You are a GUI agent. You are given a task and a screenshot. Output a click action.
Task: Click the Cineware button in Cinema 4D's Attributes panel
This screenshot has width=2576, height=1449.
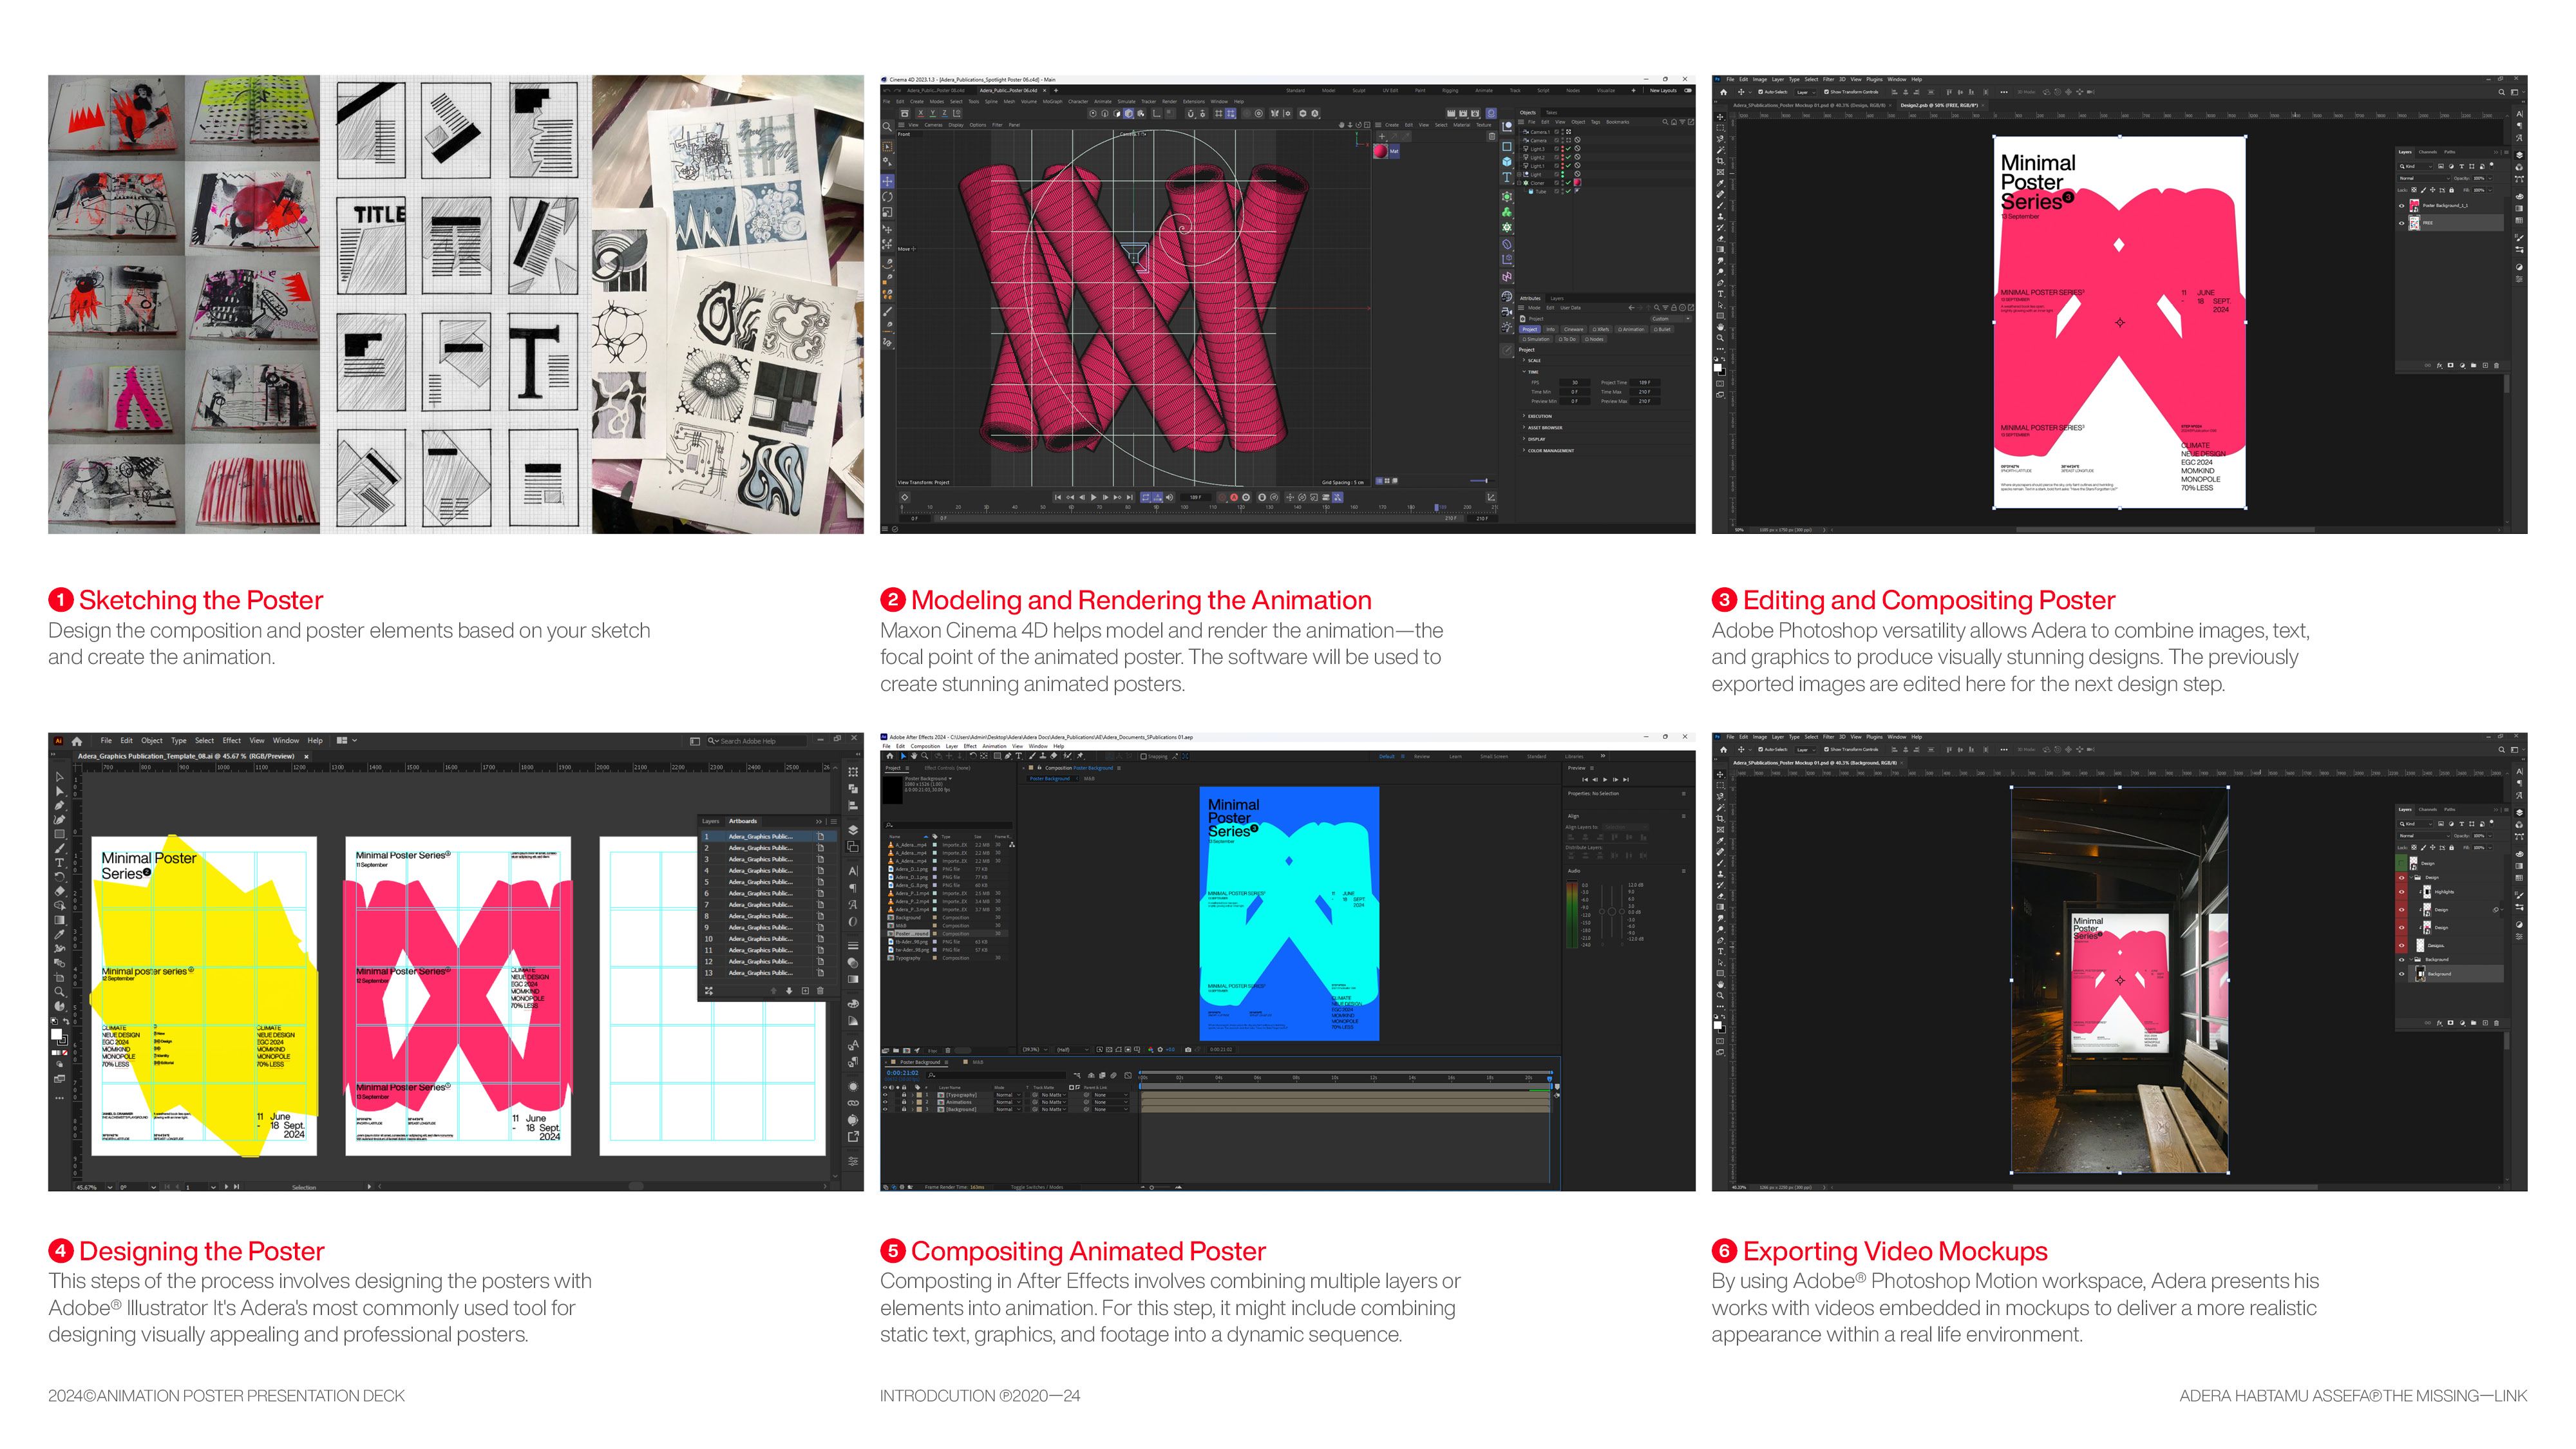click(x=1574, y=330)
